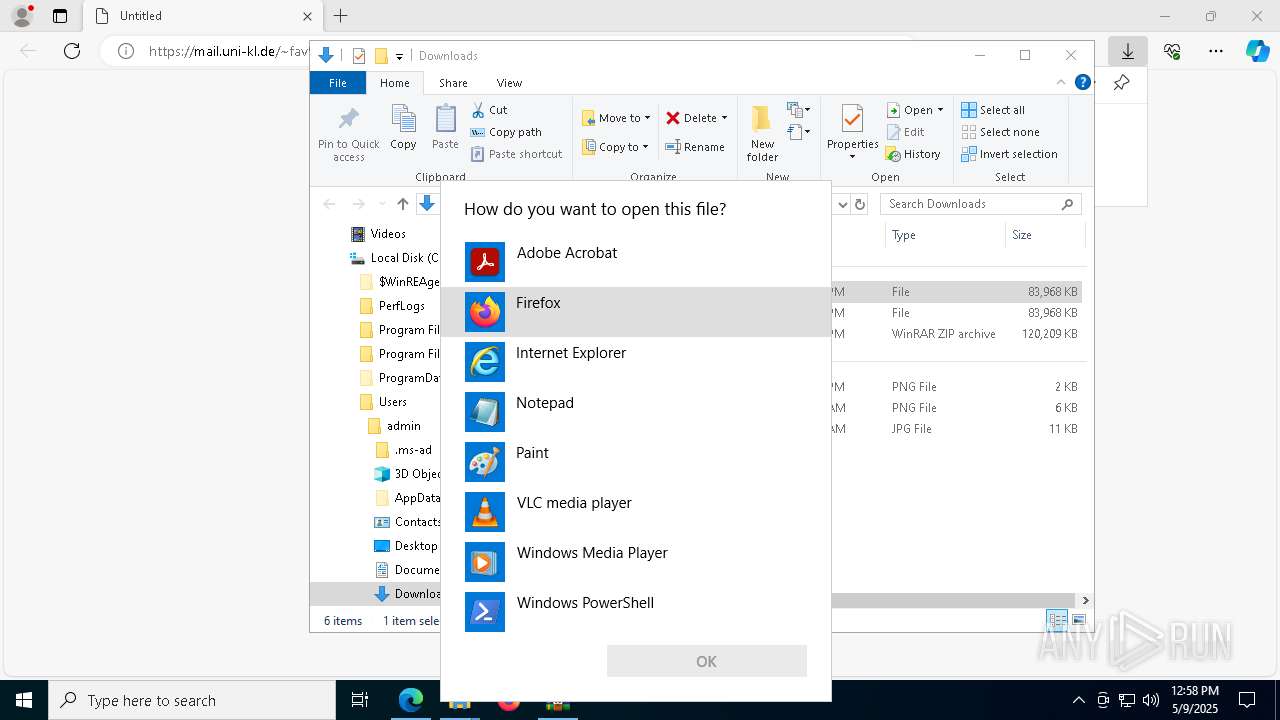Viewport: 1280px width, 720px height.
Task: Click scrollbar right arrow in file list
Action: click(x=1085, y=601)
